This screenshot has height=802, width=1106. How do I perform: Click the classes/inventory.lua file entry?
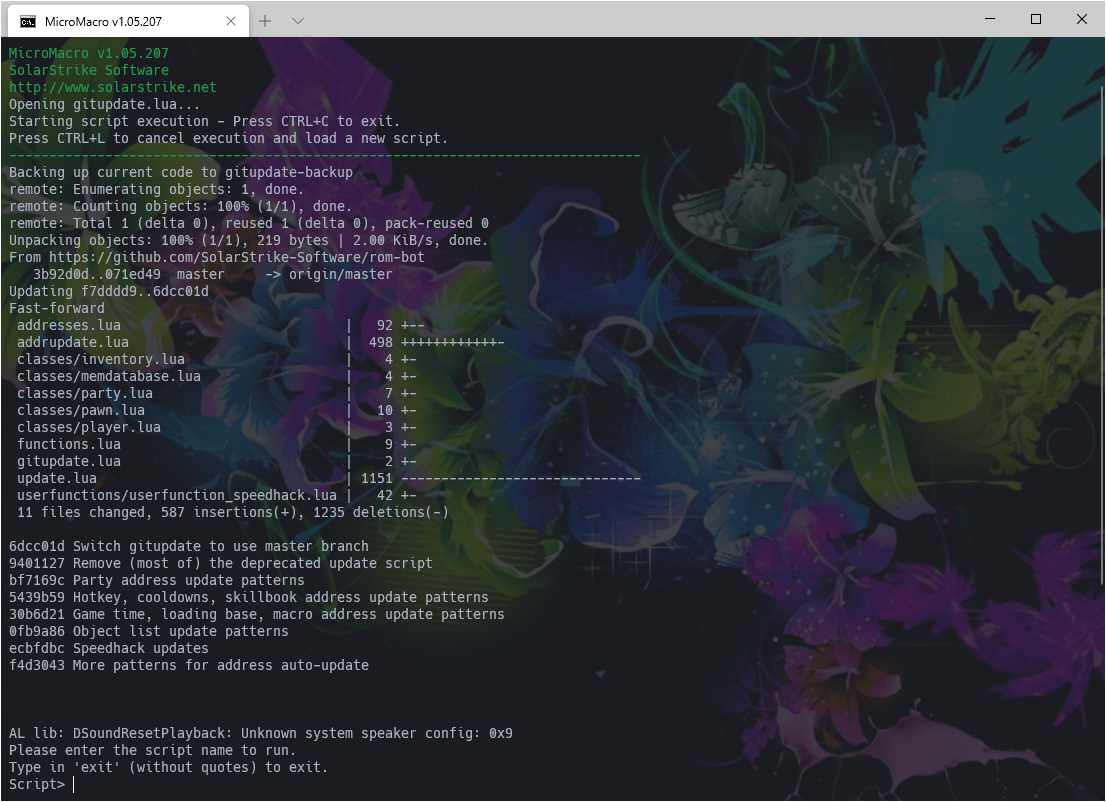[100, 359]
